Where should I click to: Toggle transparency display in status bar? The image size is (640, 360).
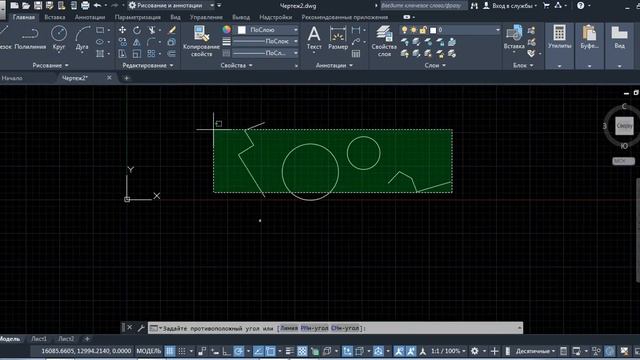point(302,351)
